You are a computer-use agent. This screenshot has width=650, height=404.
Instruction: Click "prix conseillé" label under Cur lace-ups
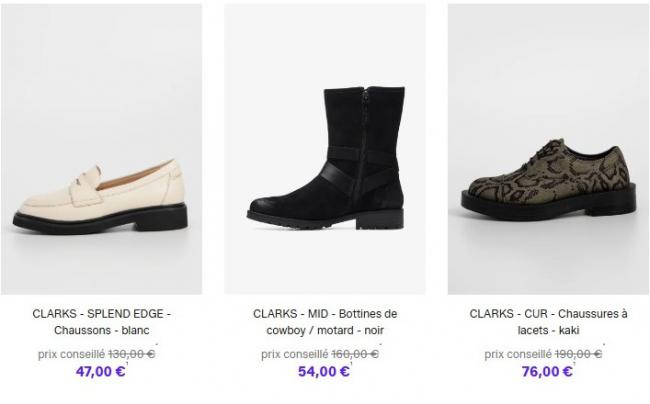click(518, 353)
